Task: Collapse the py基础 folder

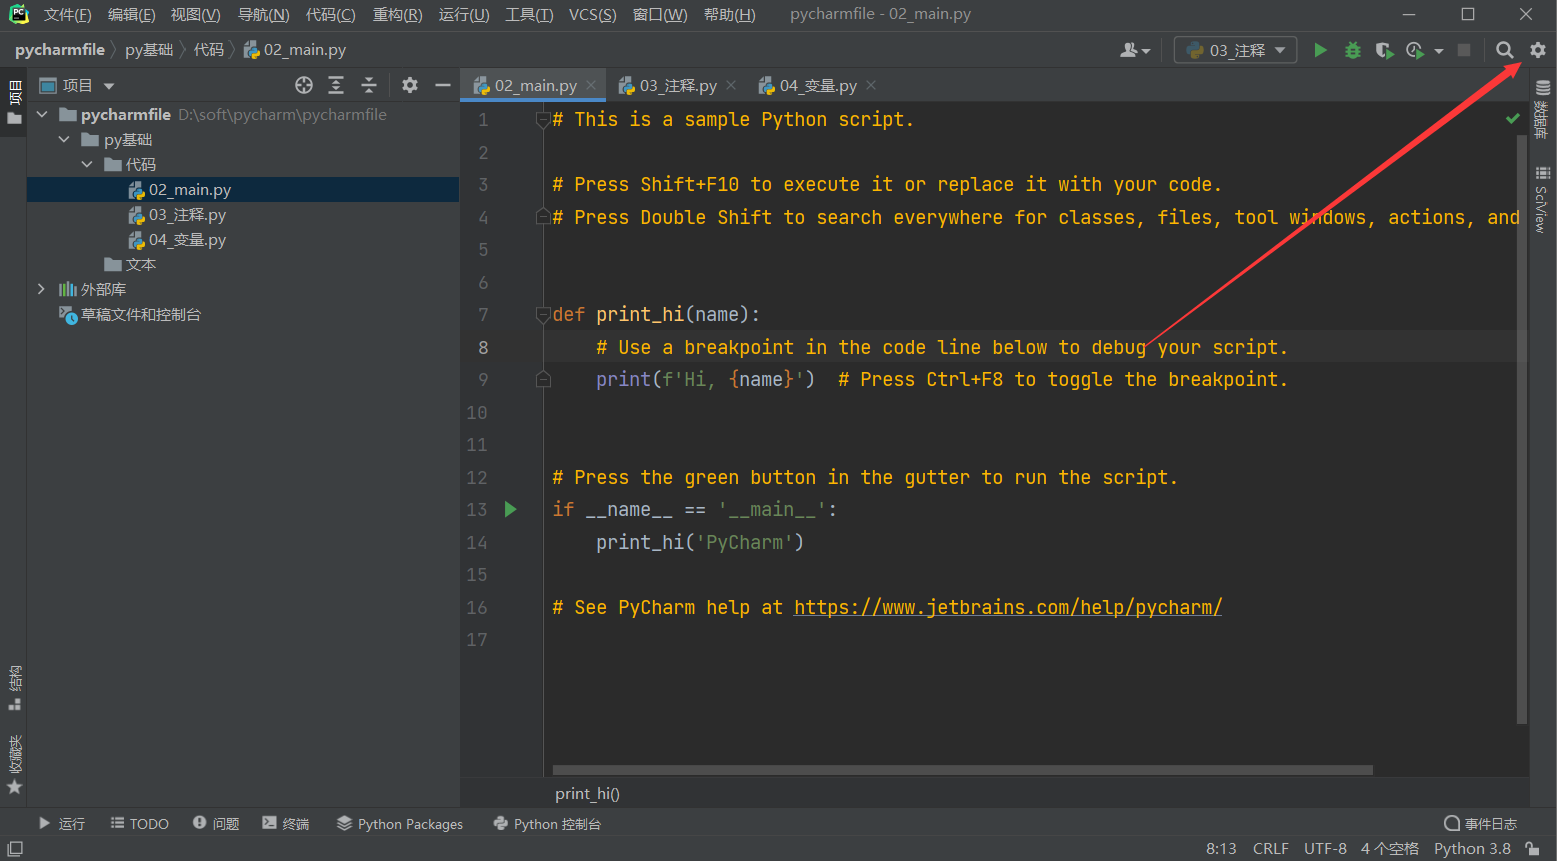Action: click(x=65, y=140)
